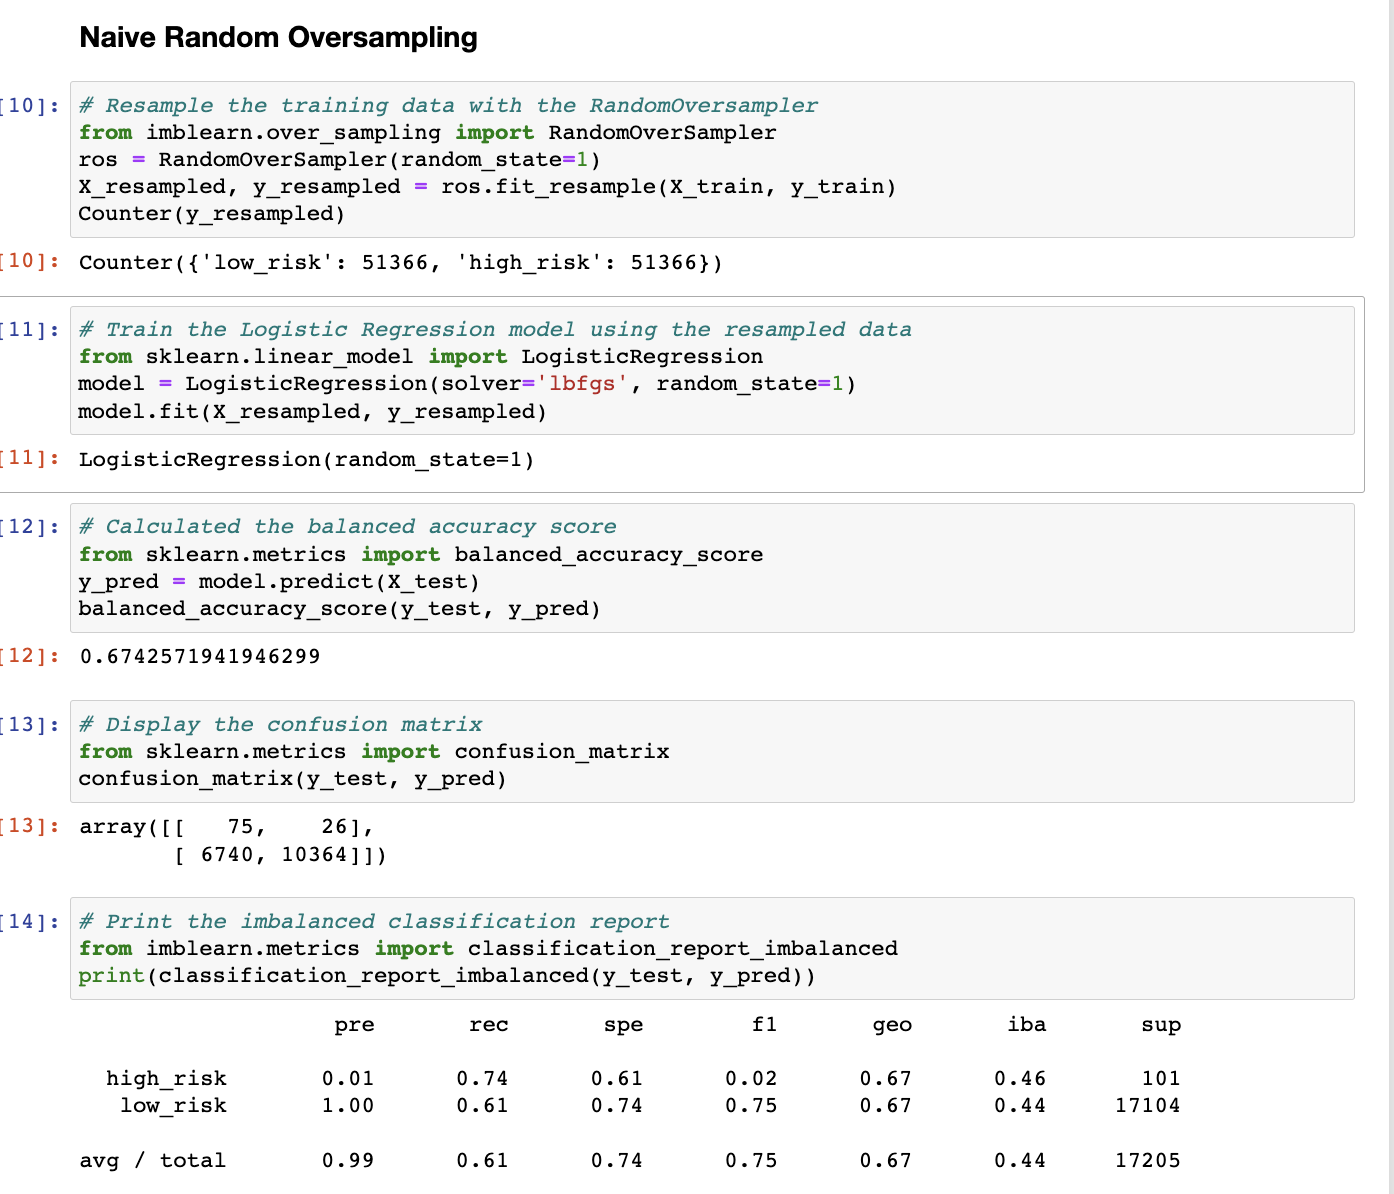Click the high_risk iba value 0.46
1394x1194 pixels.
(x=1020, y=1079)
